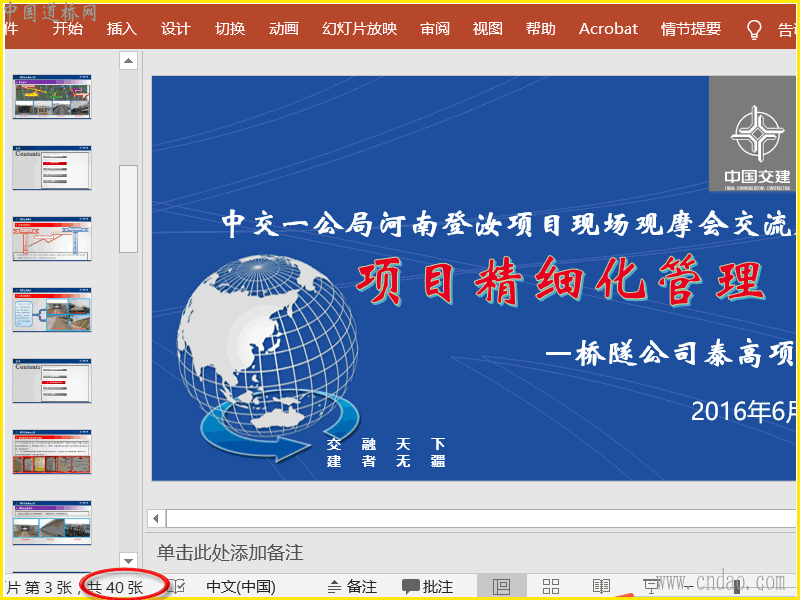The width and height of the screenshot is (800, 600).
Task: Select the 中国交建 logo on slide
Action: (x=752, y=134)
